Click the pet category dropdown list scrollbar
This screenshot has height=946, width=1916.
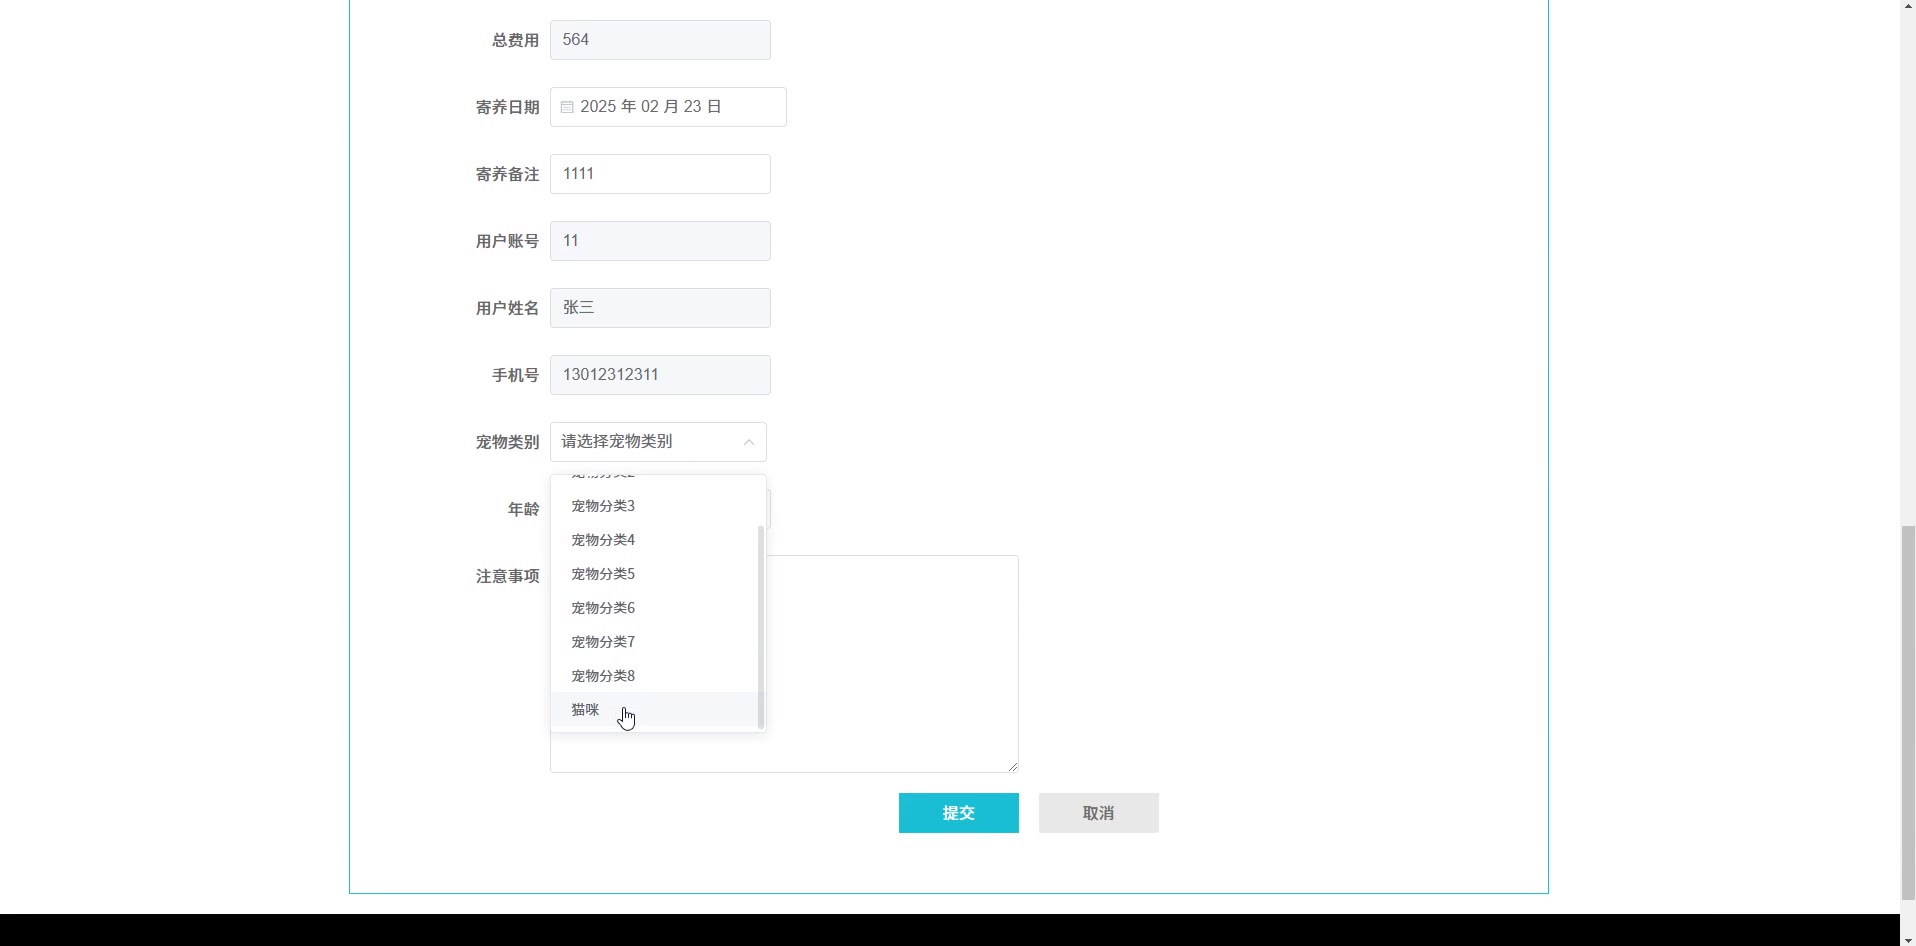tap(761, 627)
